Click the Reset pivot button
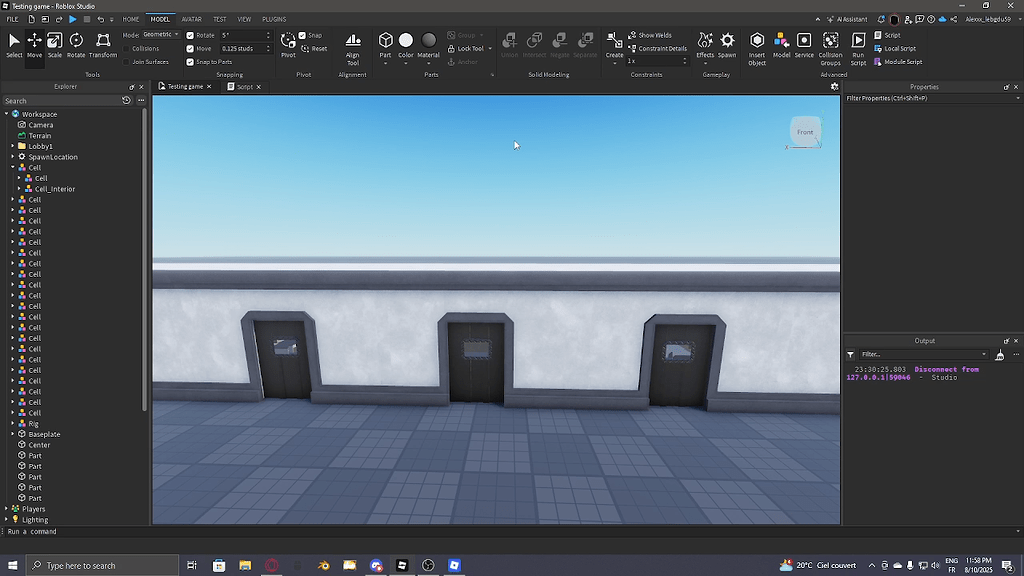This screenshot has height=576, width=1024. click(x=315, y=48)
